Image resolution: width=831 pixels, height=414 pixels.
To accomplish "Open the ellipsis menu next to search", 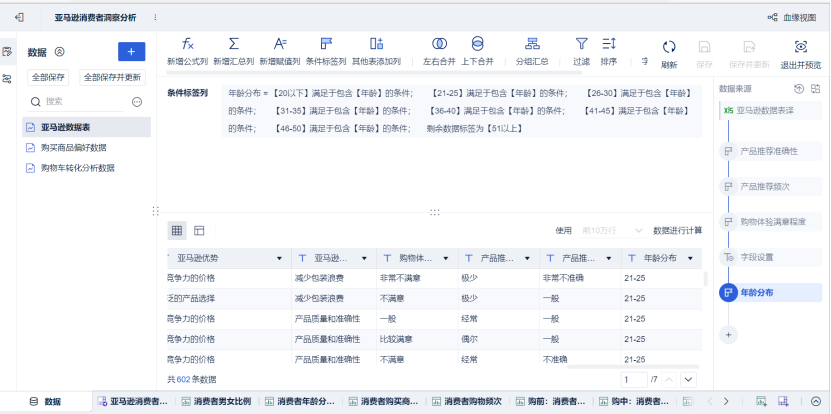I will click(137, 102).
